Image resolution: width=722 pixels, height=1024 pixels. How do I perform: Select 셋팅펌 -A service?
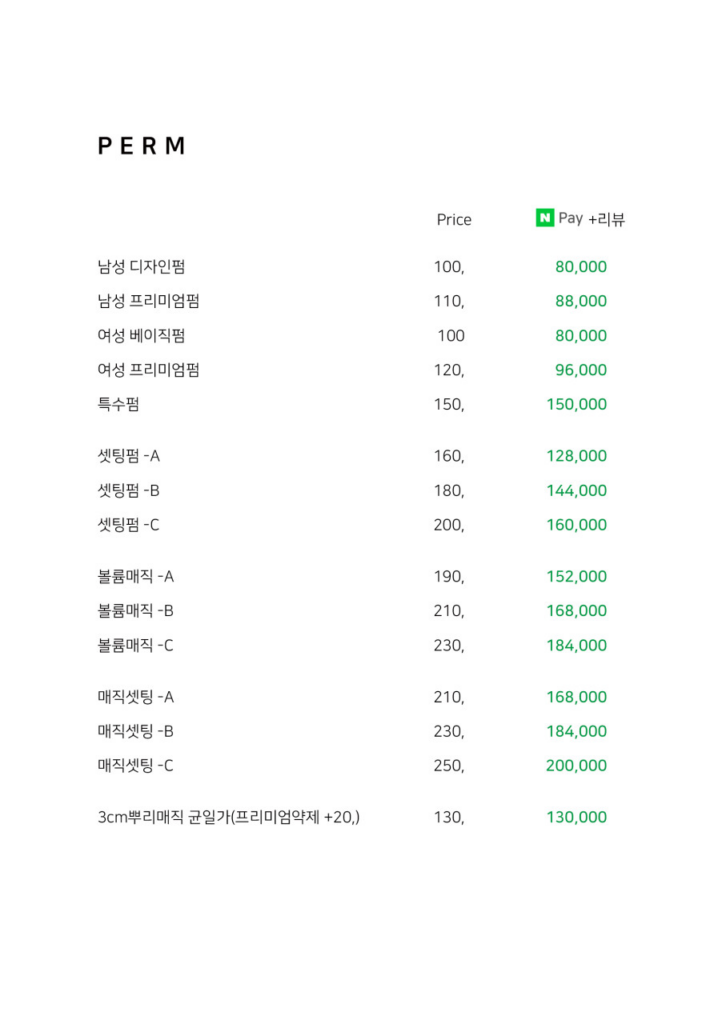pyautogui.click(x=129, y=456)
